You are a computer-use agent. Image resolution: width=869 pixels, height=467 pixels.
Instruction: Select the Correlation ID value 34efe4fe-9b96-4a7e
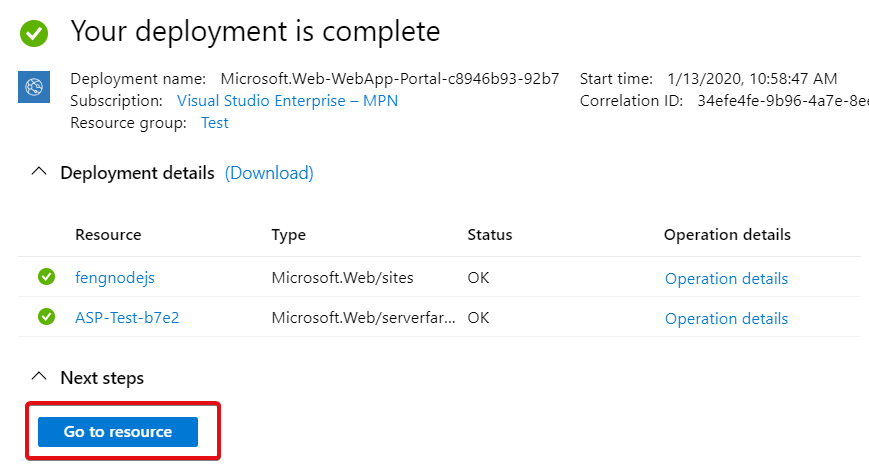point(783,101)
